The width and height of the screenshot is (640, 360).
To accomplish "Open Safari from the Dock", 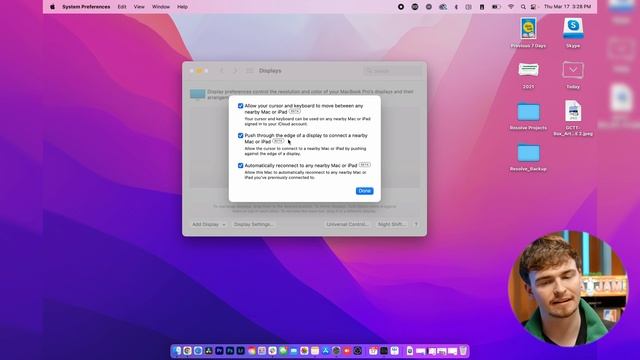I will [198, 351].
